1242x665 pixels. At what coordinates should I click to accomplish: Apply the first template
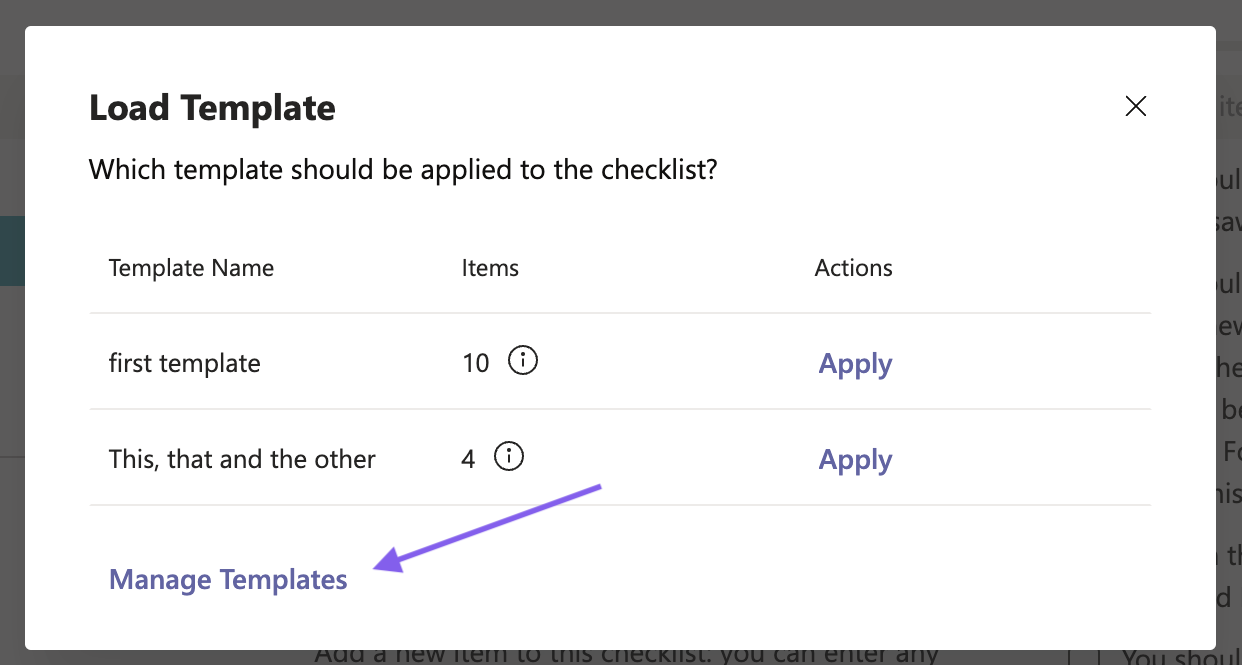pyautogui.click(x=855, y=363)
